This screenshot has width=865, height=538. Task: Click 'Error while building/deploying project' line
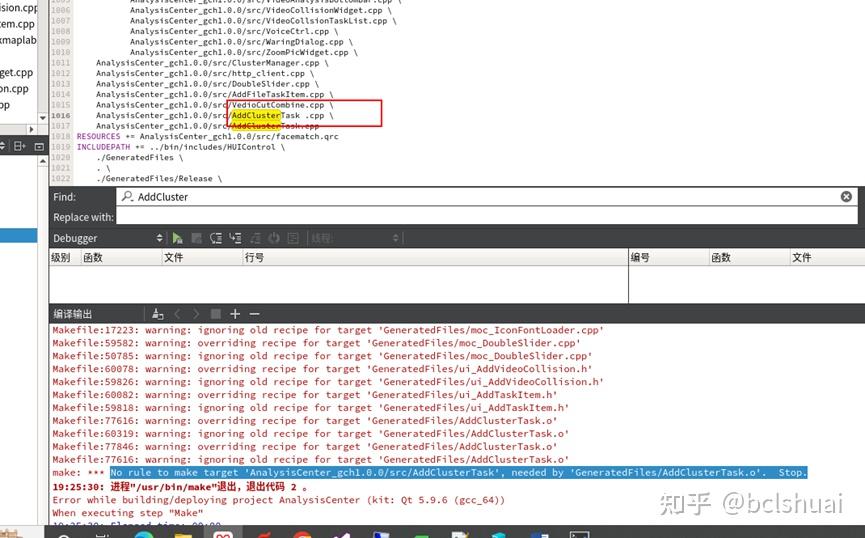pyautogui.click(x=279, y=500)
